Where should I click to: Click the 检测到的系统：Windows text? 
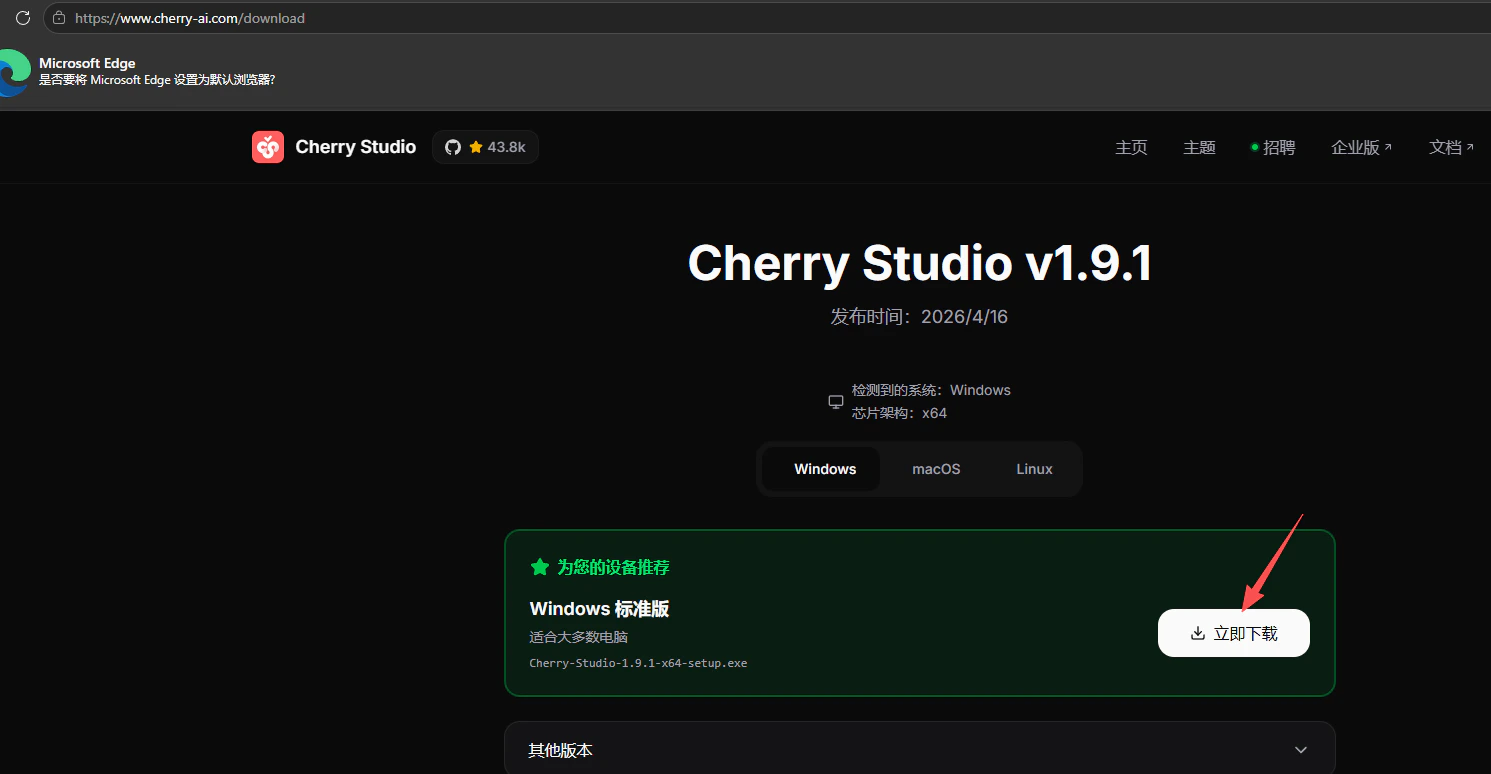pyautogui.click(x=931, y=390)
